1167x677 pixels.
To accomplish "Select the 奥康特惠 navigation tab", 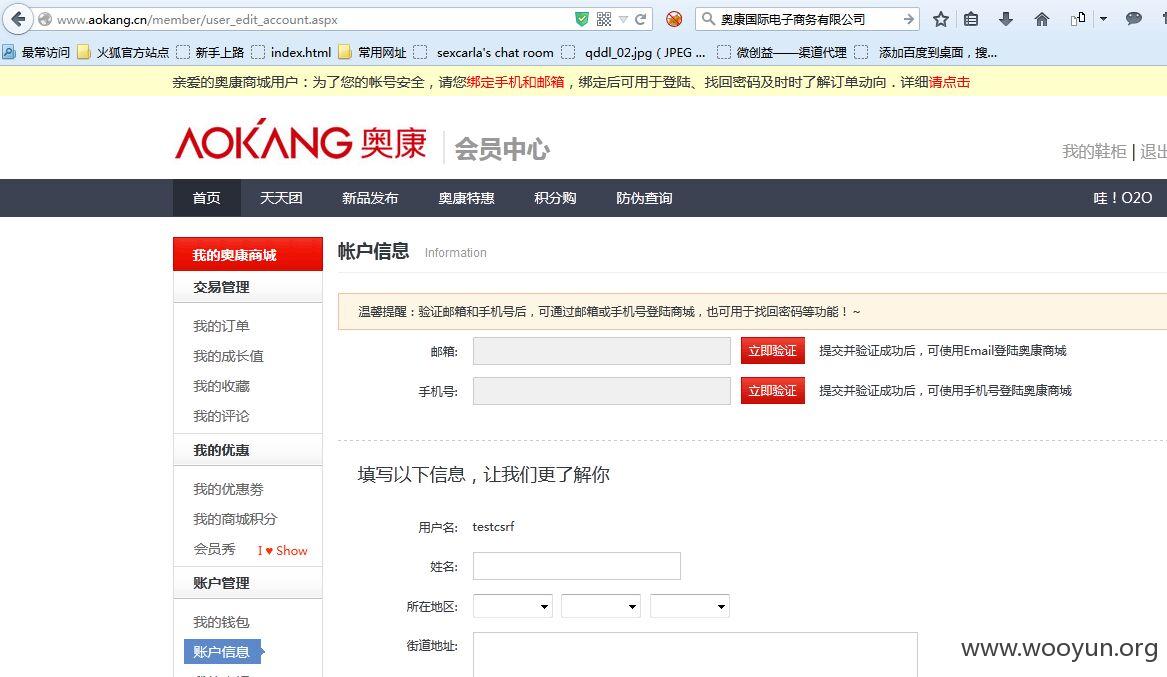I will click(466, 198).
